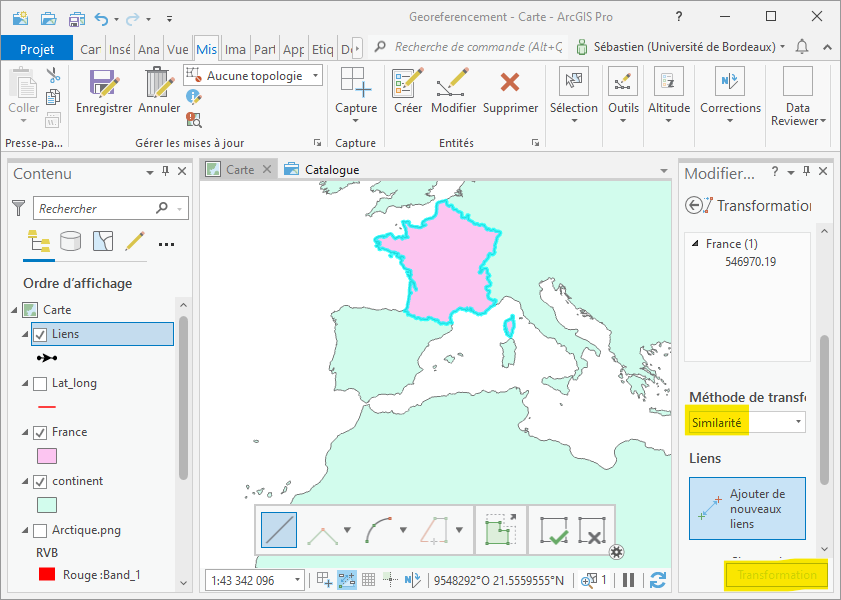This screenshot has height=600, width=841.
Task: Click the Rechercher search field in Contenu
Action: coord(95,208)
